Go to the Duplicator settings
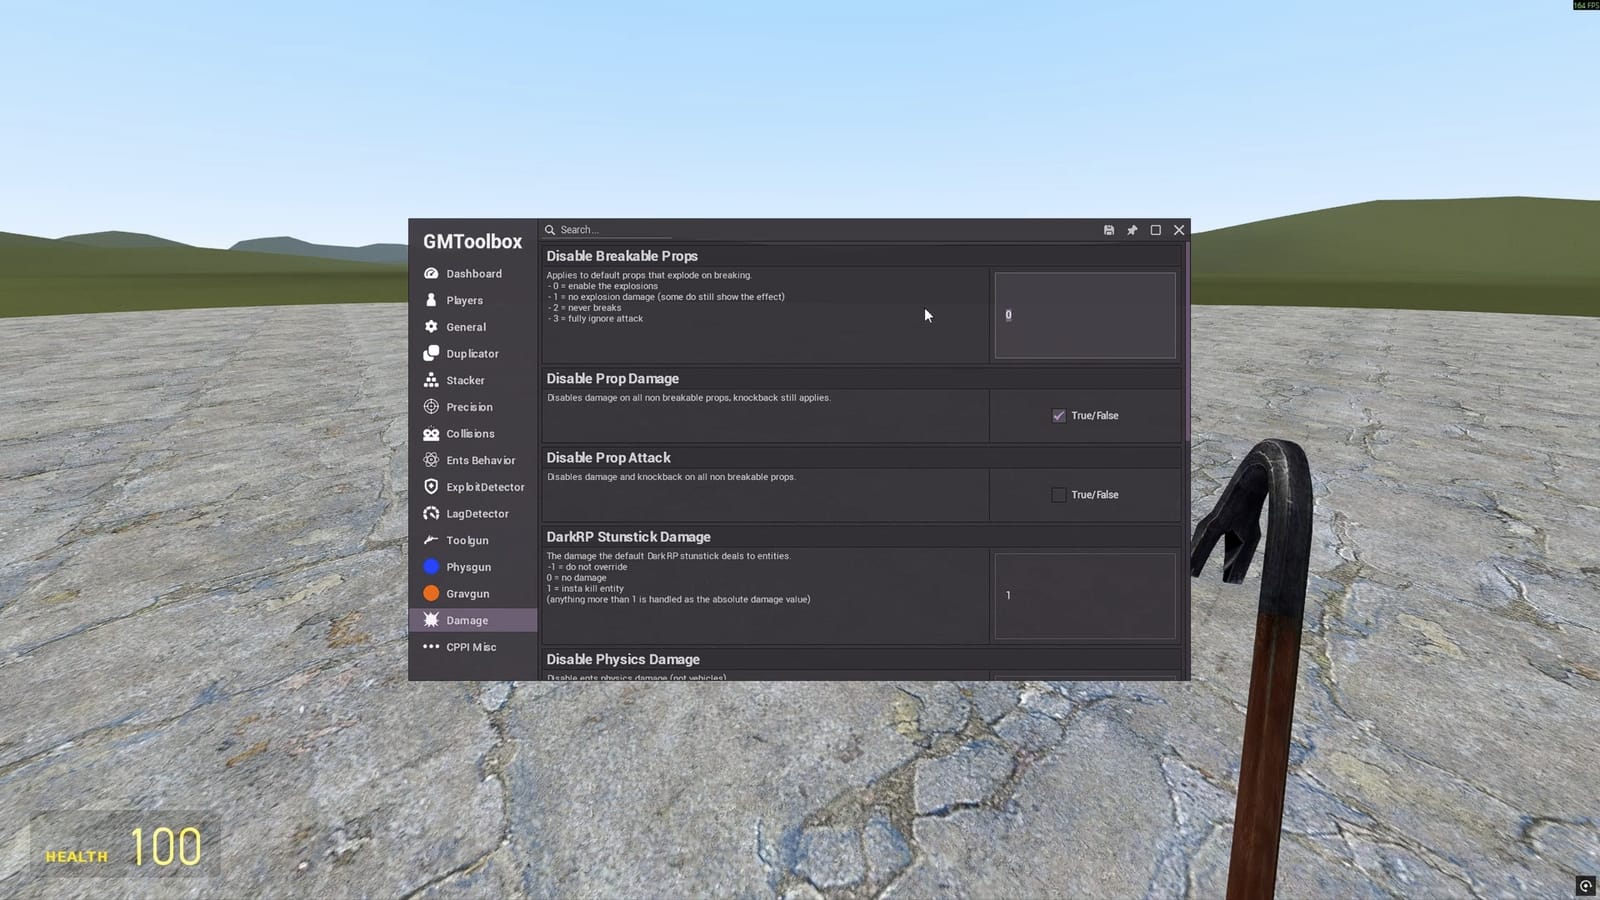 pos(473,353)
